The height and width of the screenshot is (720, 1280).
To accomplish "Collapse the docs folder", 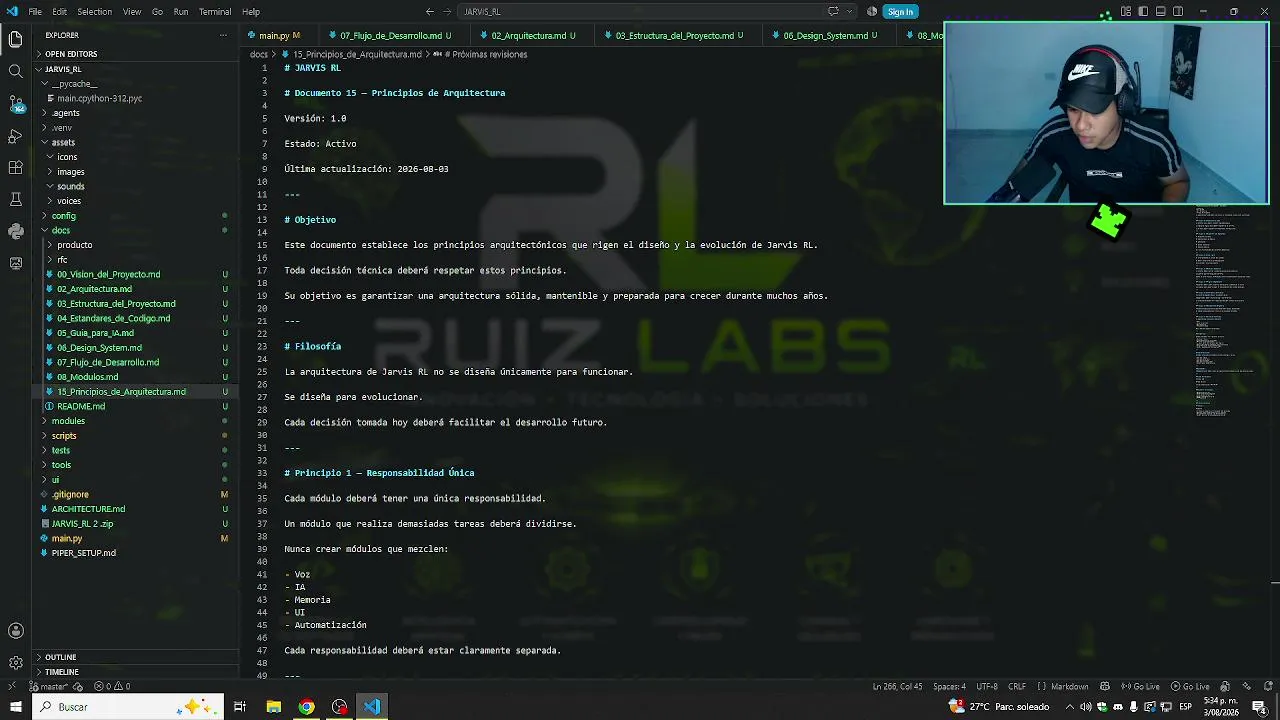I will (135, 230).
